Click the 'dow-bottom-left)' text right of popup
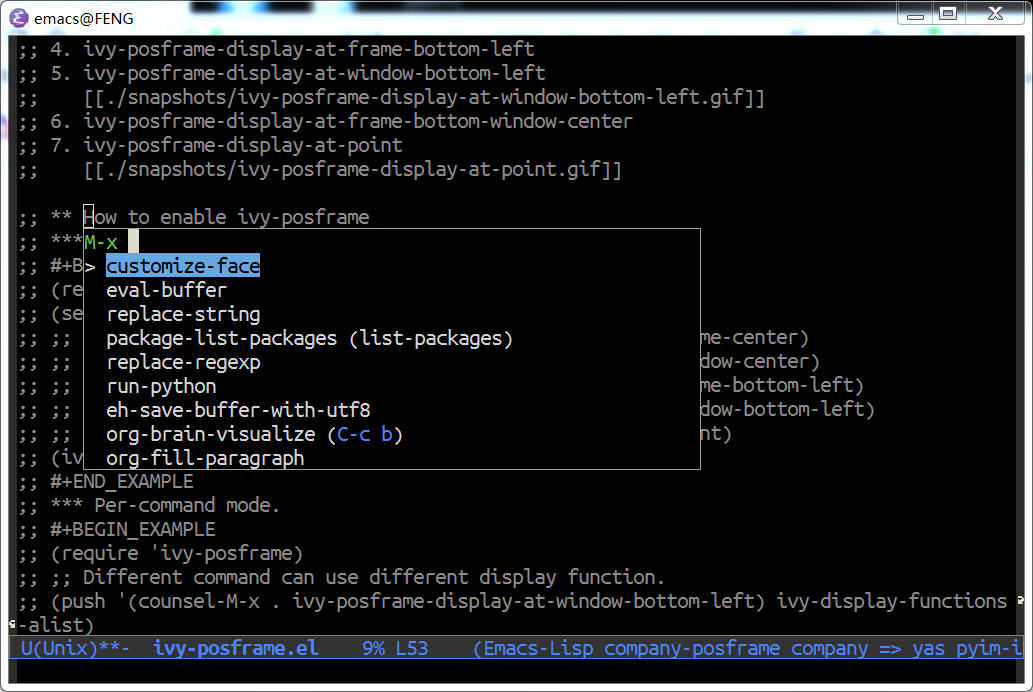 point(787,409)
